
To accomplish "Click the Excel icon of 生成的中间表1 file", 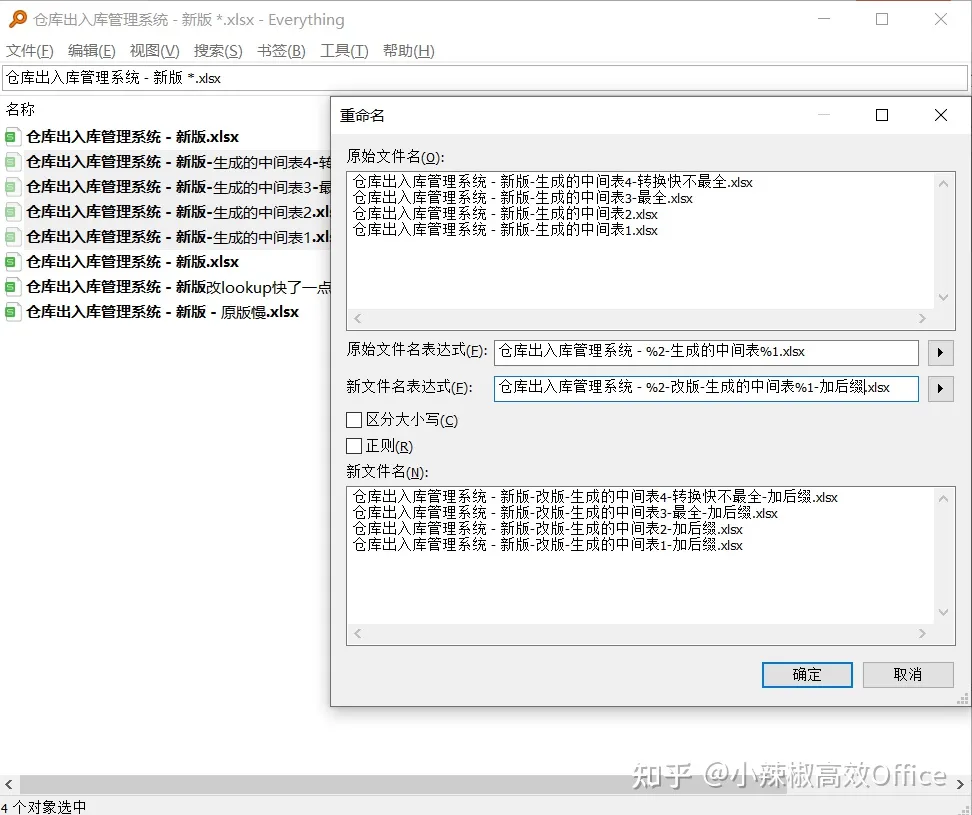I will click(x=12, y=237).
